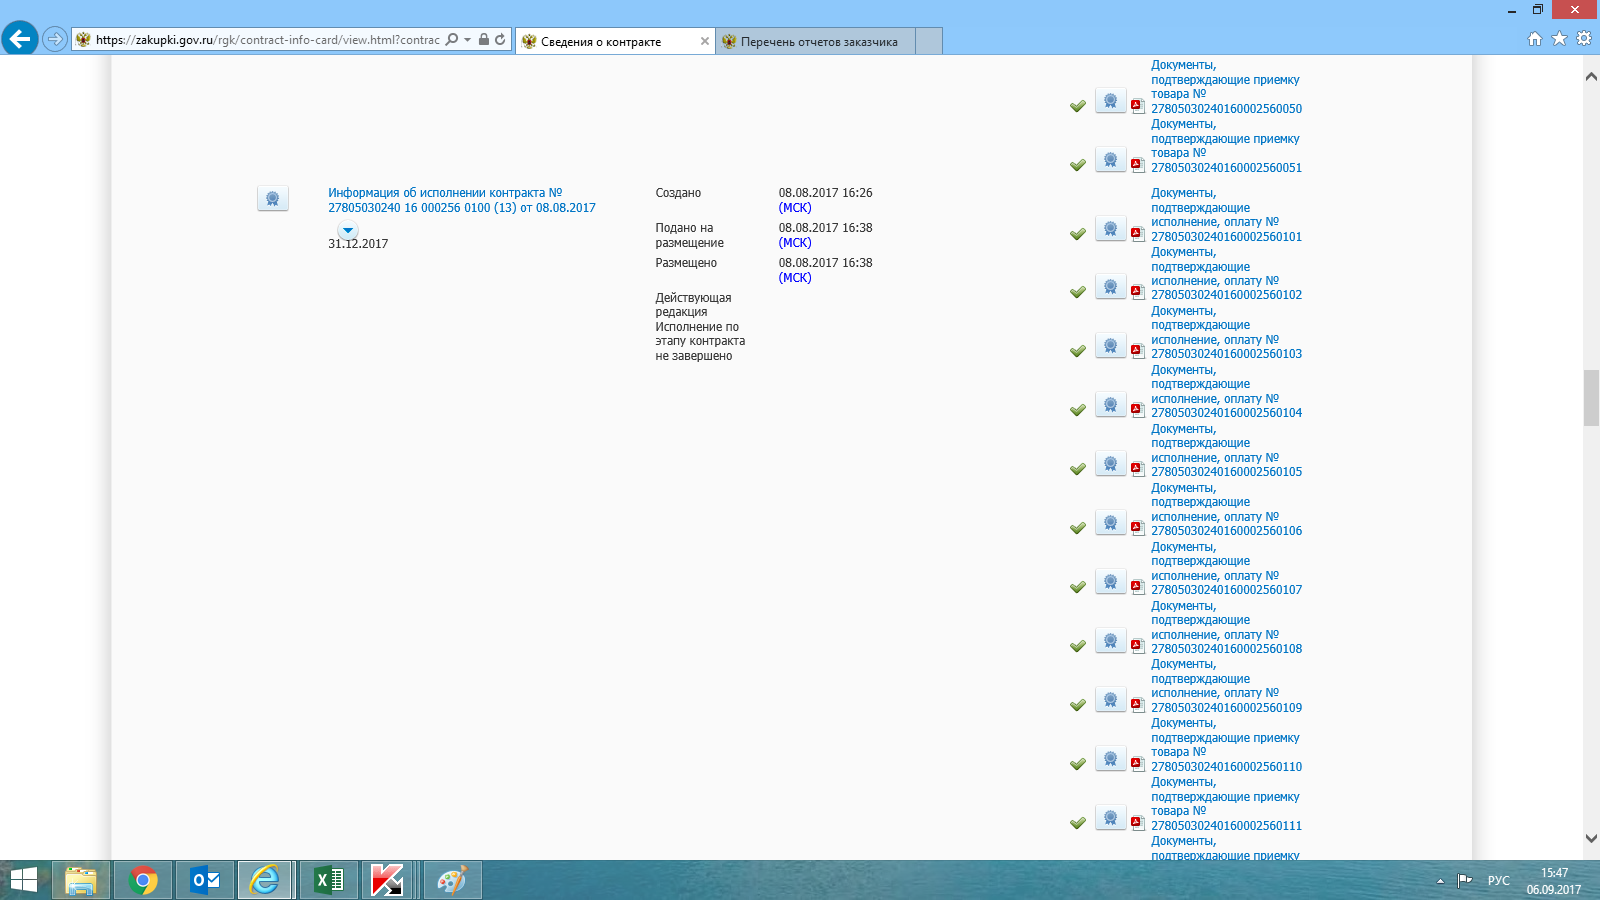Click (МСК) link next to 'Подано на размещение'

[x=795, y=243]
